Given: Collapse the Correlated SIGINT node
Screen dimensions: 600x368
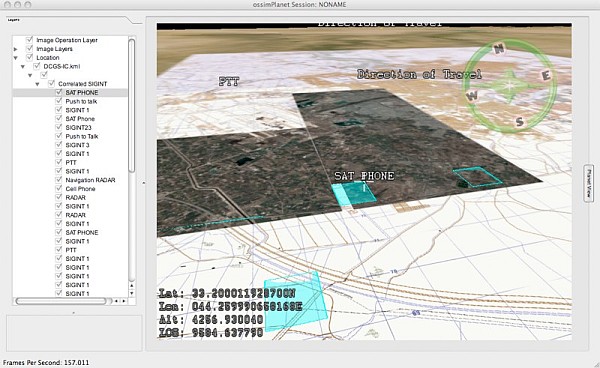Looking at the screenshot, I should click(38, 84).
